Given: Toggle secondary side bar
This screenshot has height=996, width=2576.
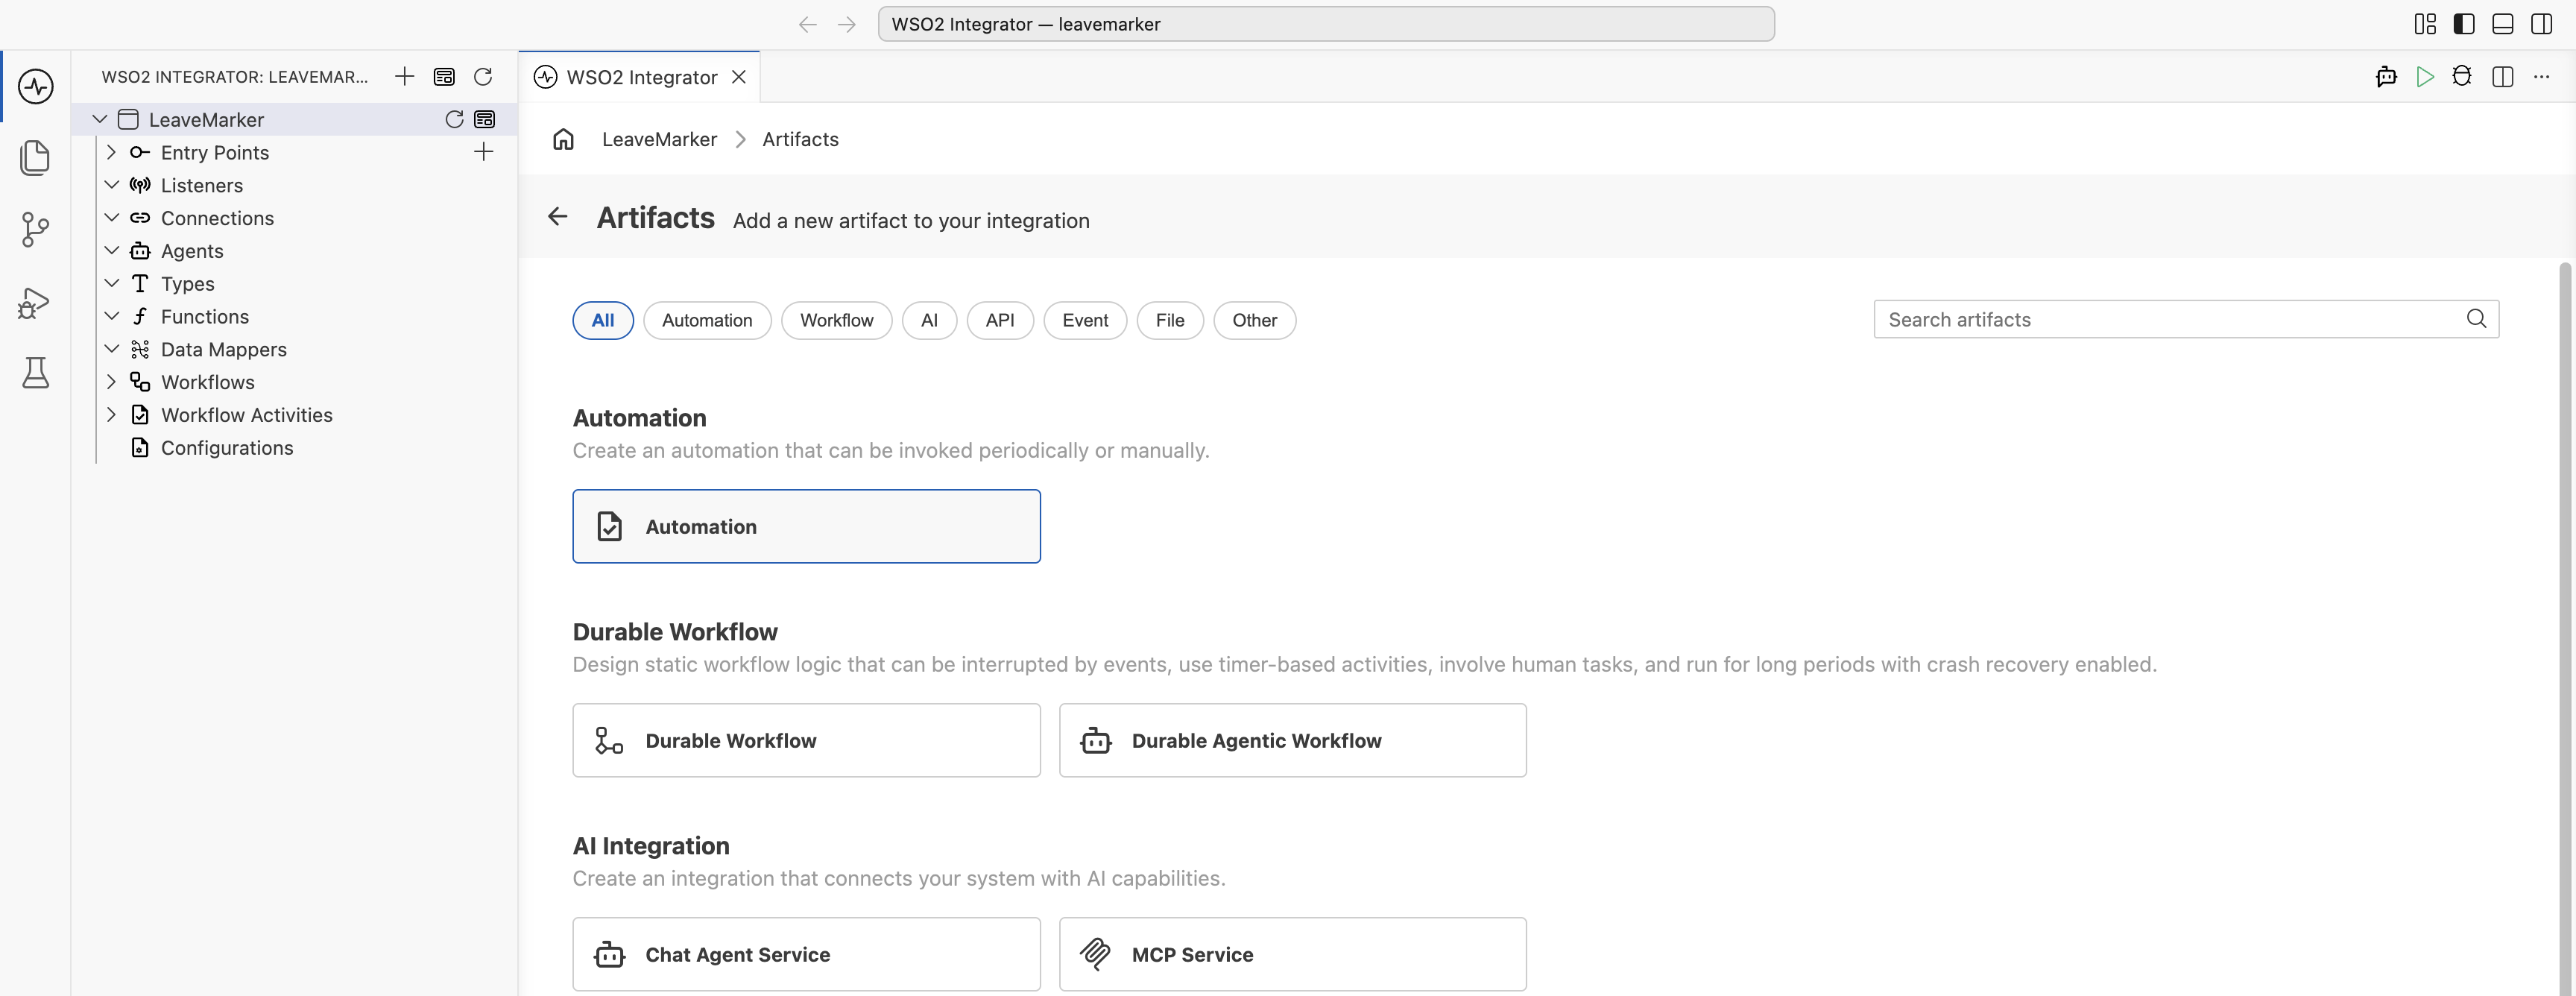Looking at the screenshot, I should 2541,24.
